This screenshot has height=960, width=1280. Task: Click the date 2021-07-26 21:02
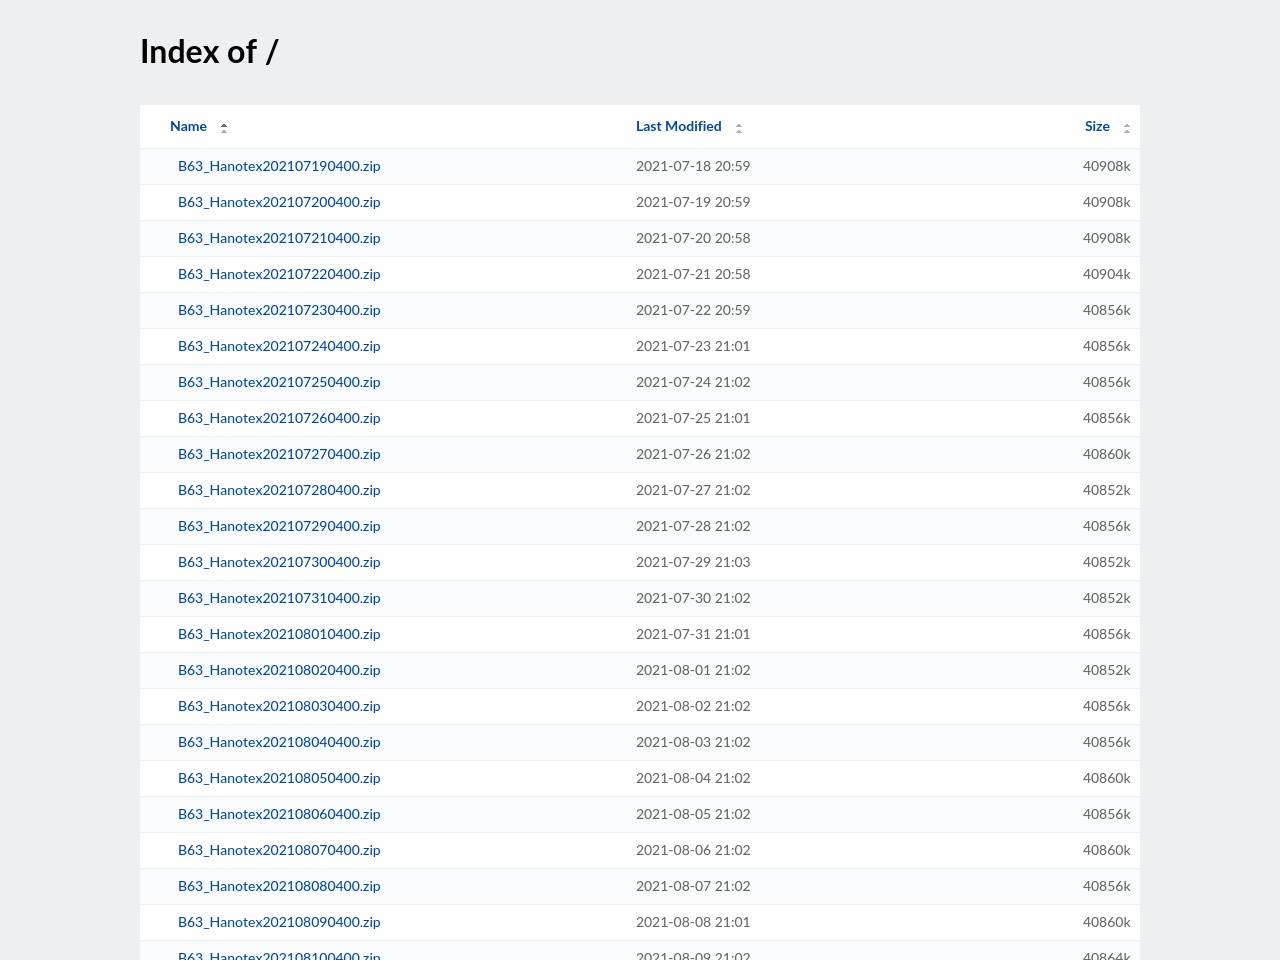(x=693, y=454)
